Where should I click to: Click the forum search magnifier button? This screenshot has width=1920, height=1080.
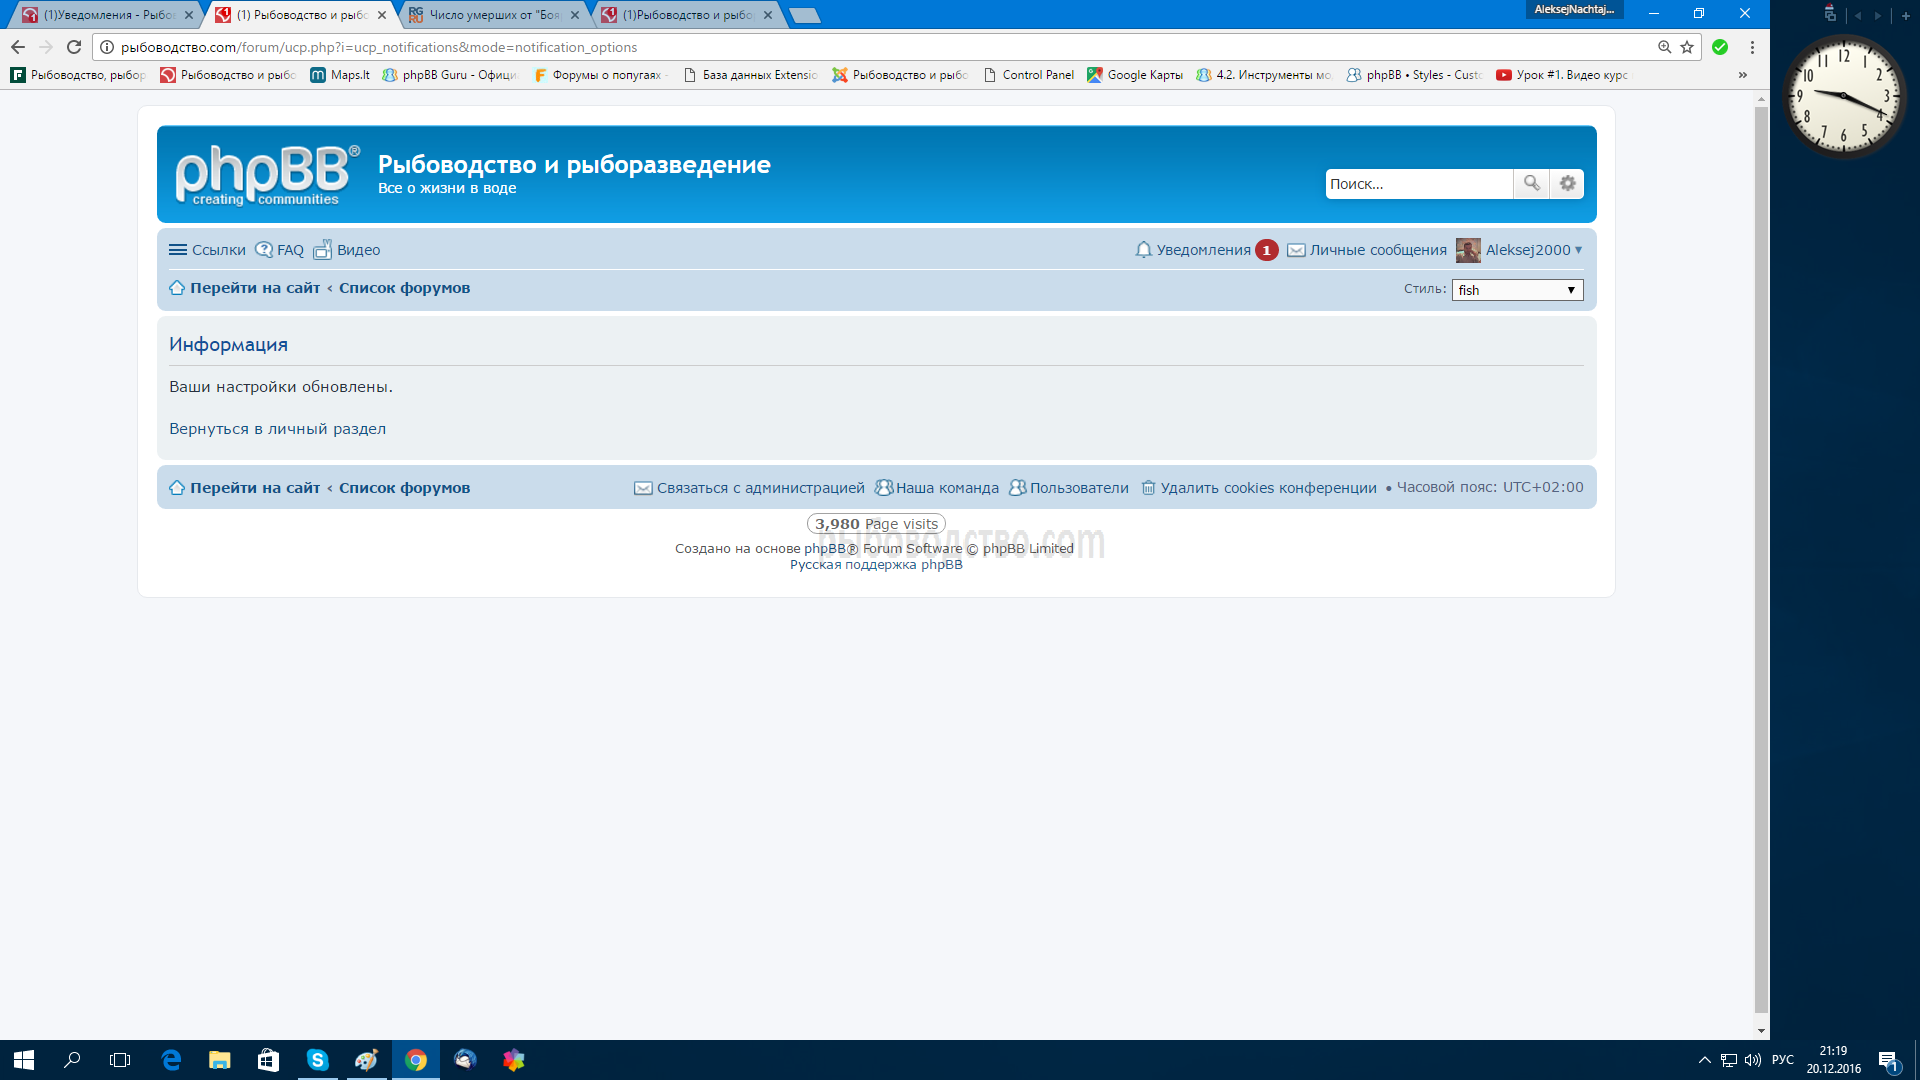[x=1531, y=183]
